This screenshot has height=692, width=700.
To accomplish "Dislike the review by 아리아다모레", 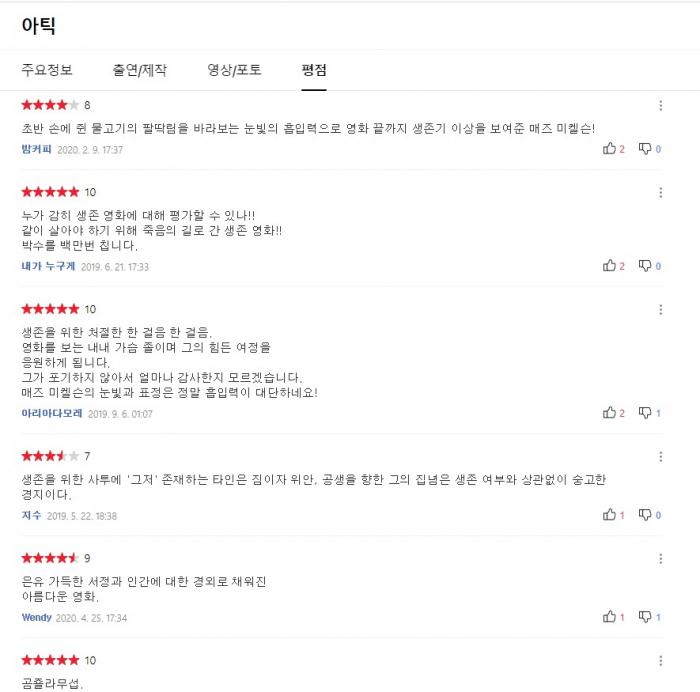I will (x=645, y=412).
